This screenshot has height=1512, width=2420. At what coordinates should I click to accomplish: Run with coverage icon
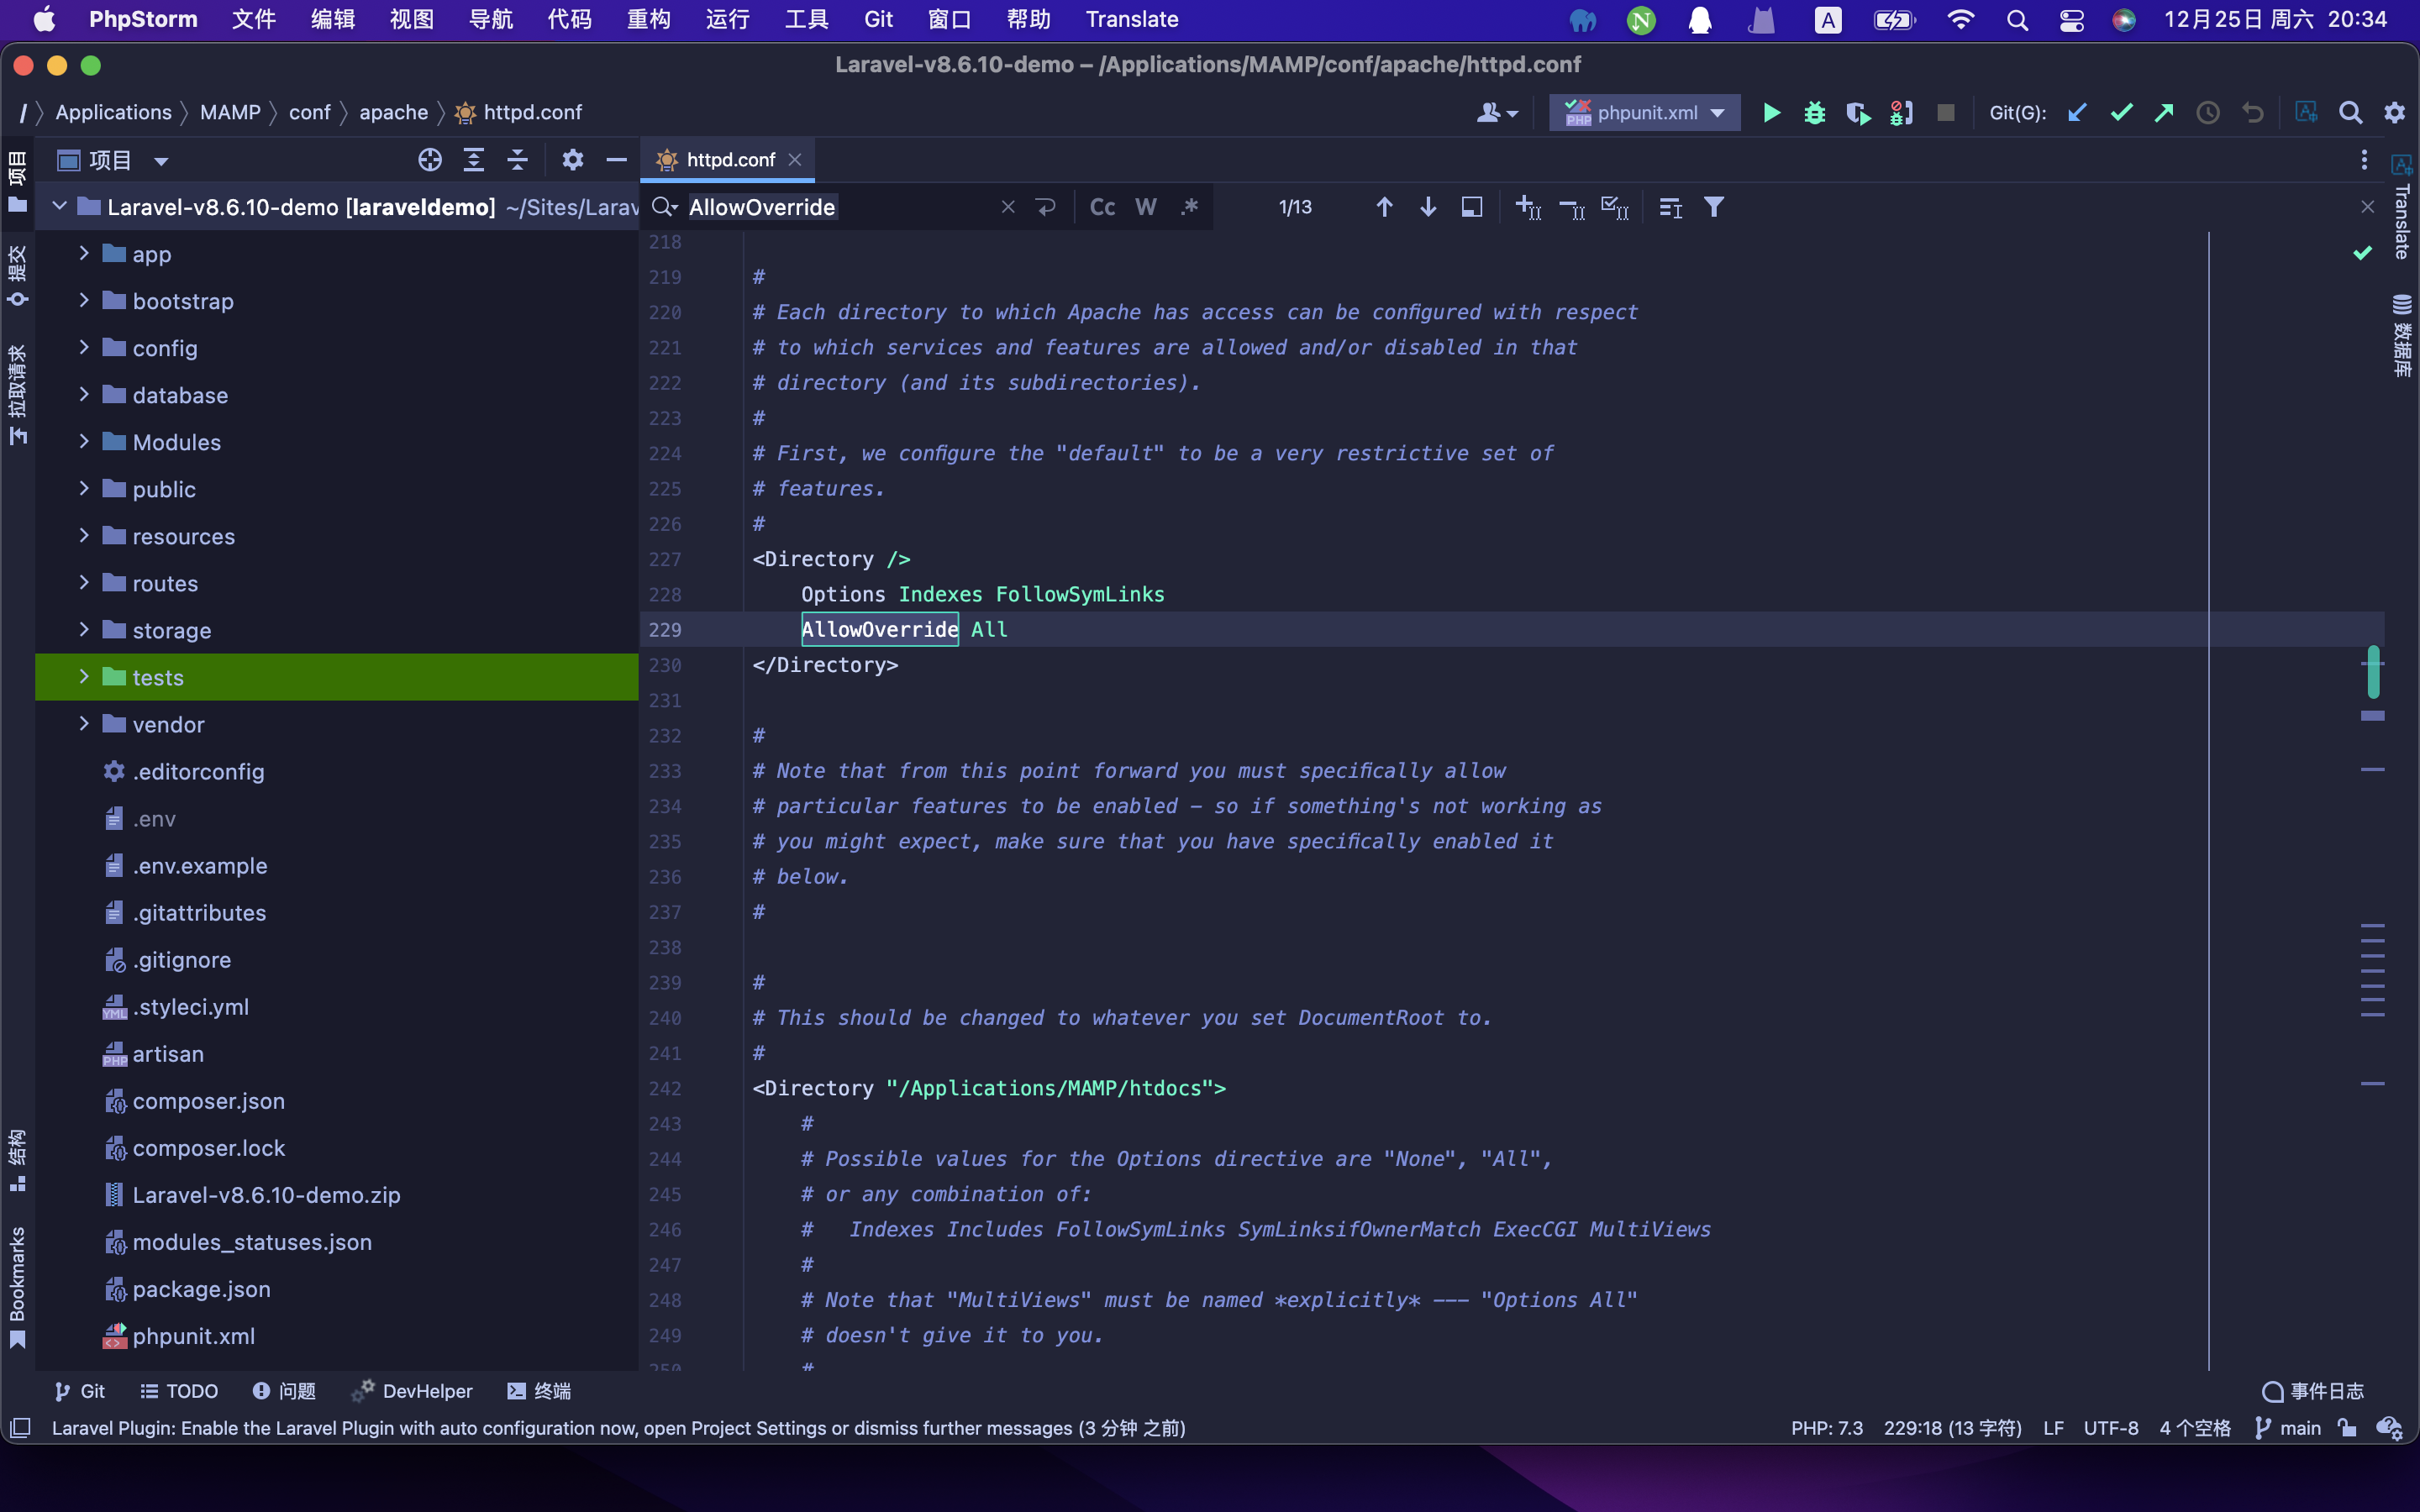(1858, 113)
